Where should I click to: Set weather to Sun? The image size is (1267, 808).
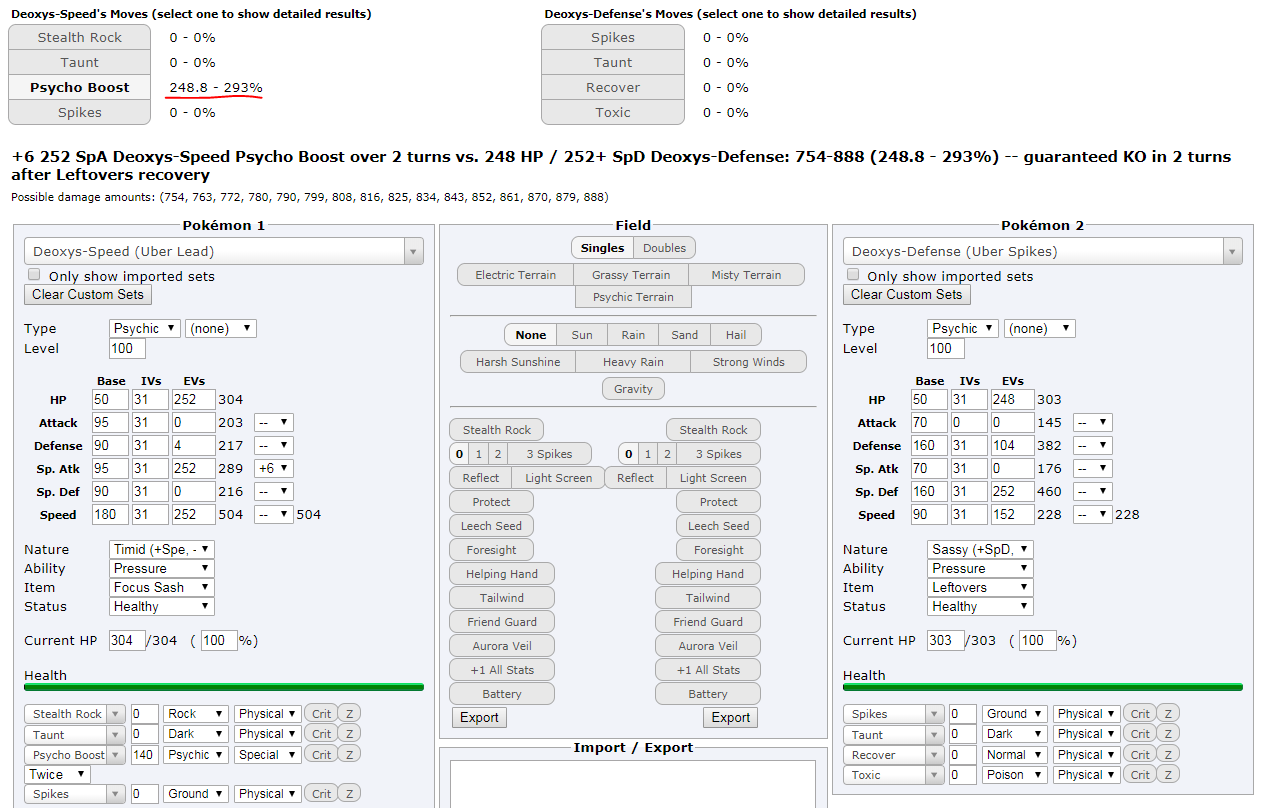[x=582, y=335]
